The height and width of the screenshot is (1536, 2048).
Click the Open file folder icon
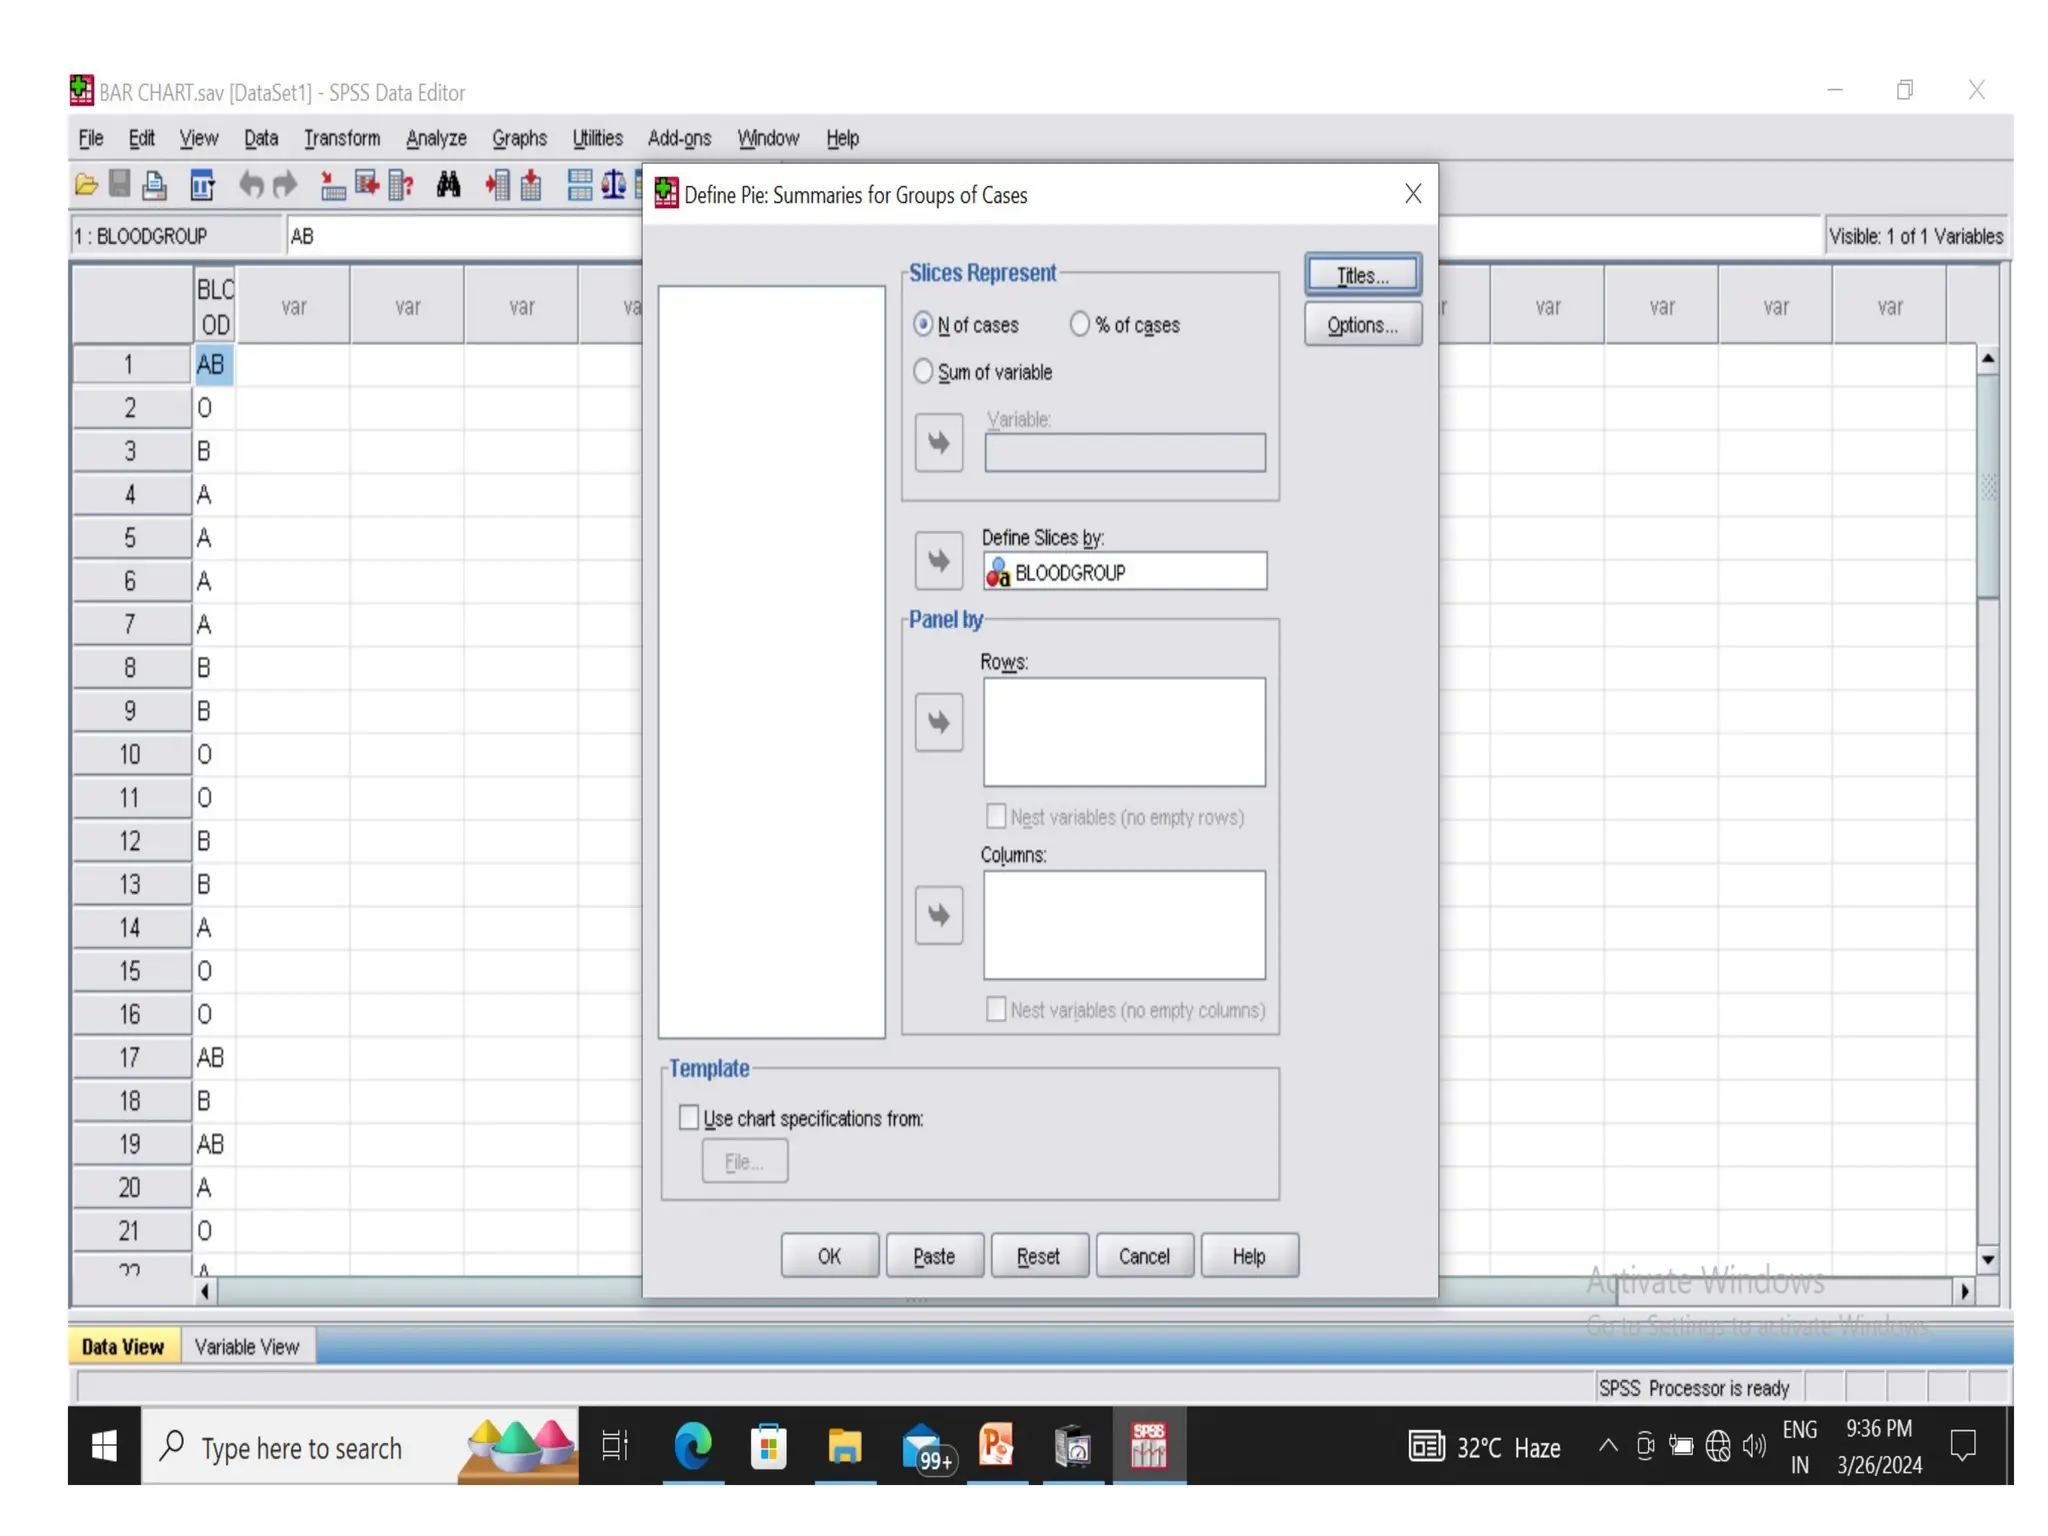pos(86,185)
